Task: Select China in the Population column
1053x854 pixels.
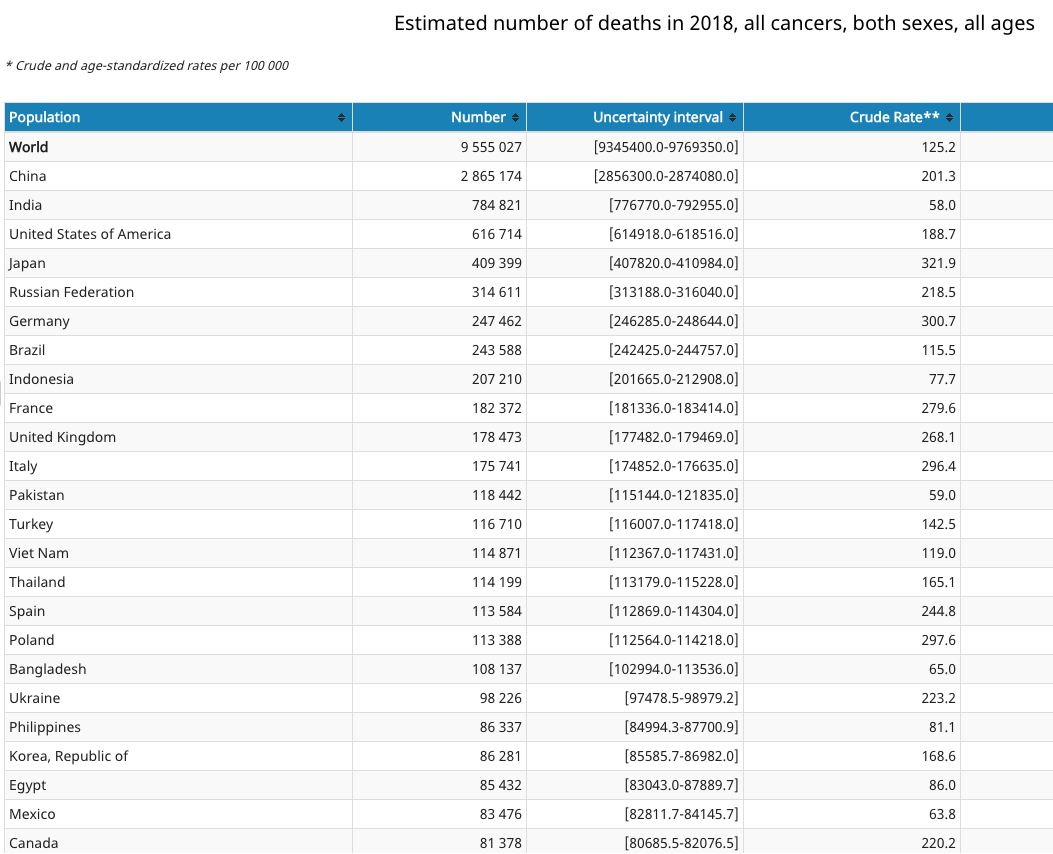Action: point(28,176)
